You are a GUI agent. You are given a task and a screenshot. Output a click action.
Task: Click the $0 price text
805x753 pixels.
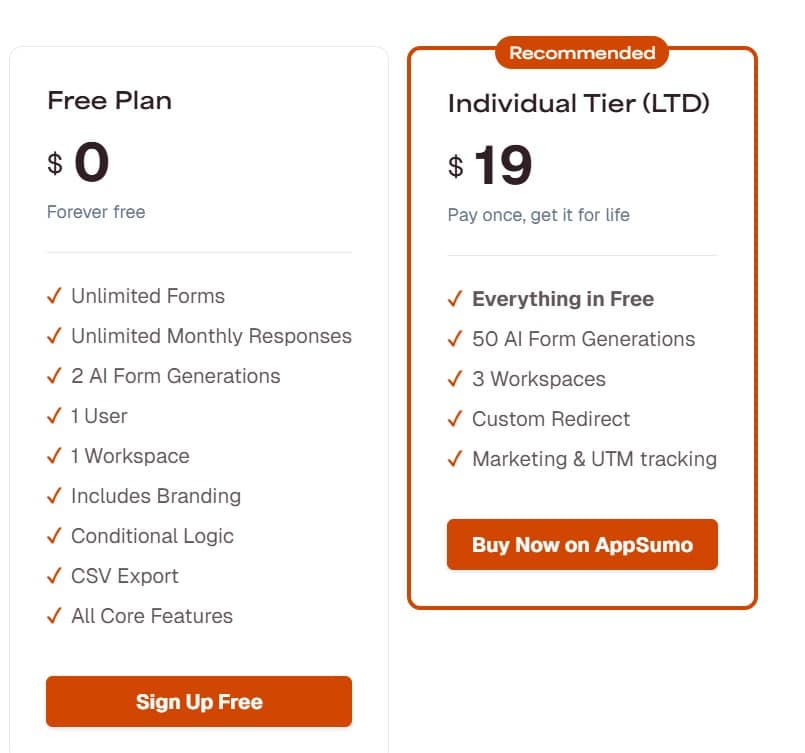[79, 163]
